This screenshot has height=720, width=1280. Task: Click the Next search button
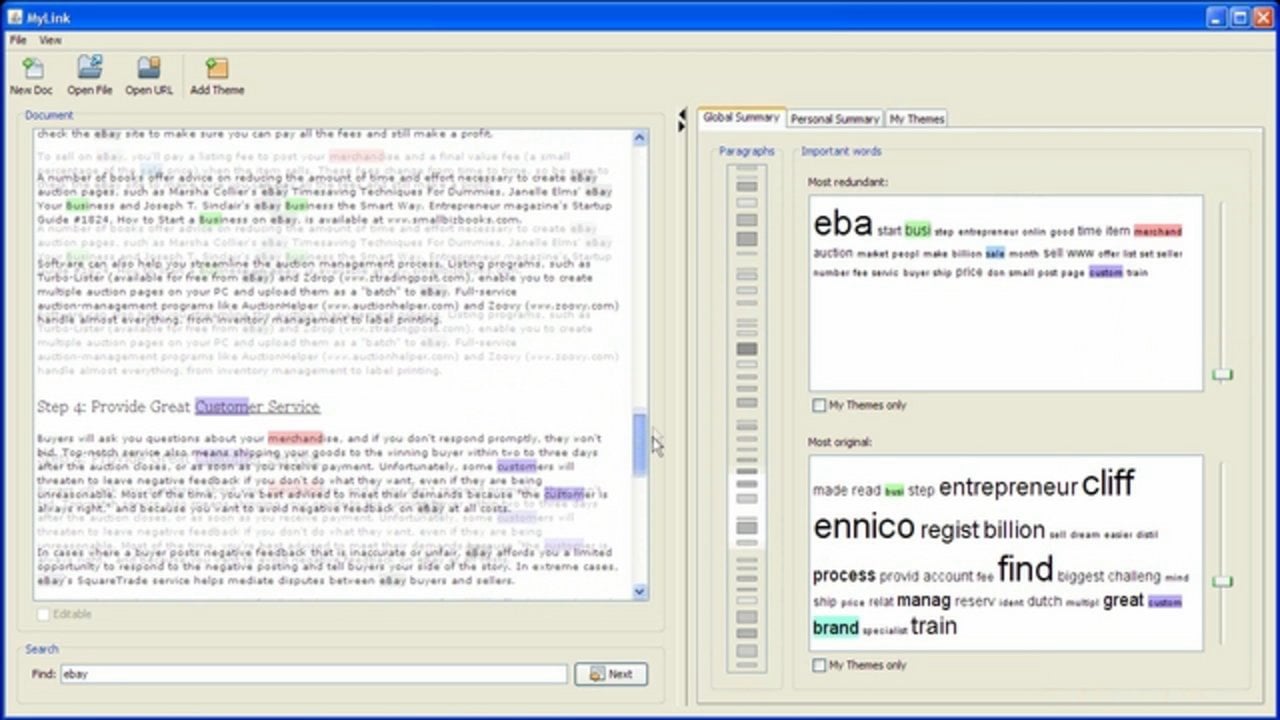coord(611,674)
